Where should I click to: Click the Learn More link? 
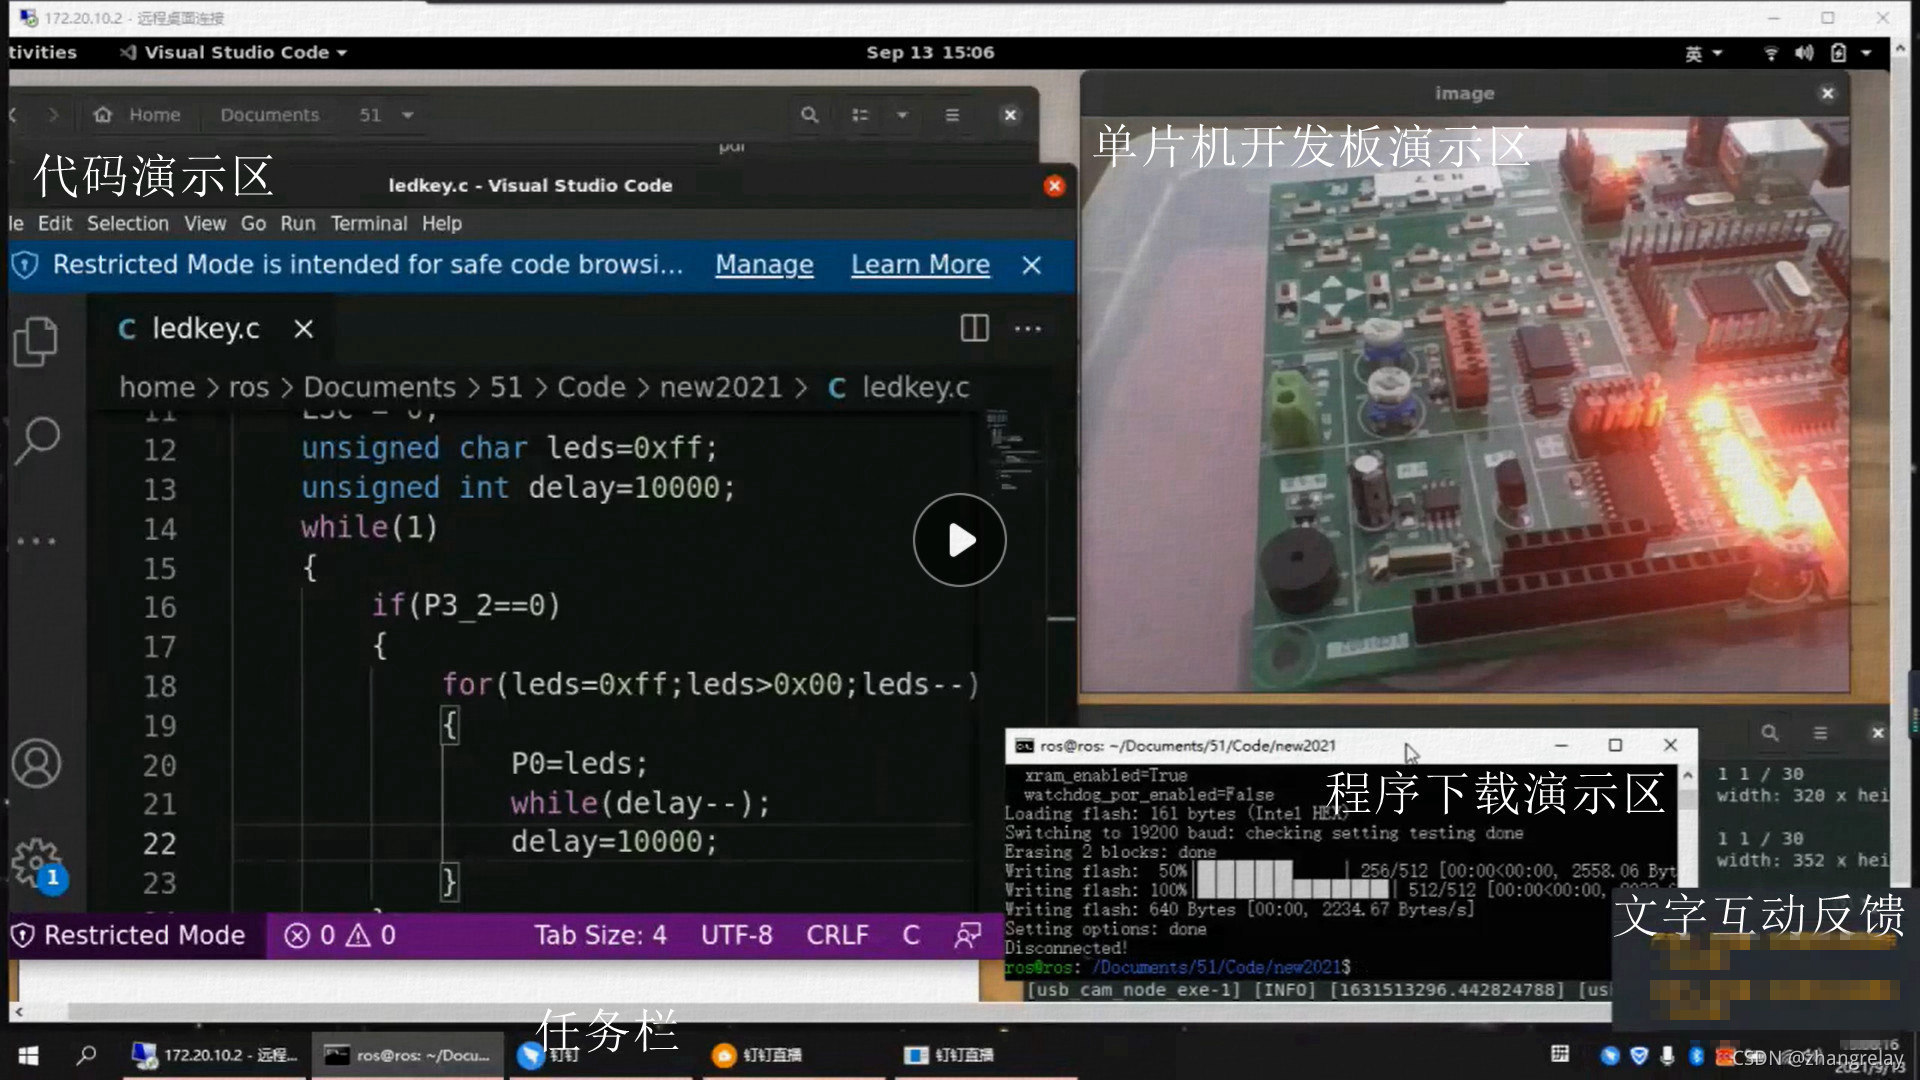click(x=920, y=264)
